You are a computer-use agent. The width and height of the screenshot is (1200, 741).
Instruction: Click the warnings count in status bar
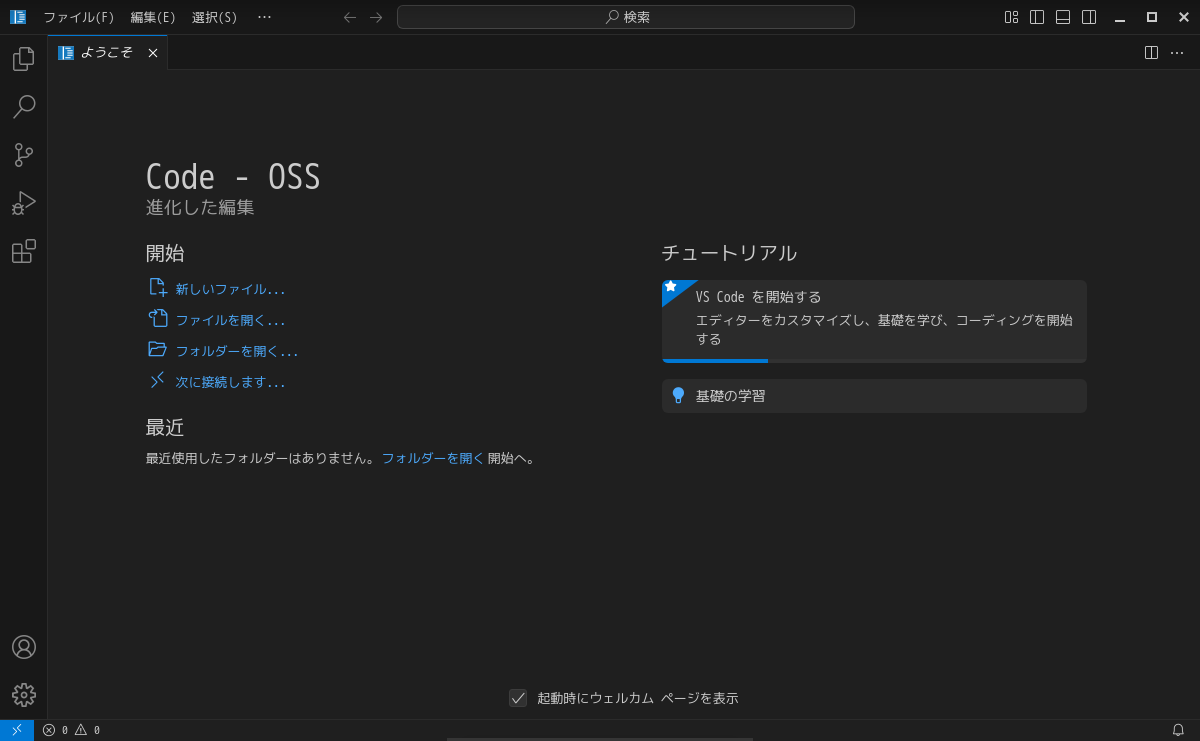click(87, 730)
